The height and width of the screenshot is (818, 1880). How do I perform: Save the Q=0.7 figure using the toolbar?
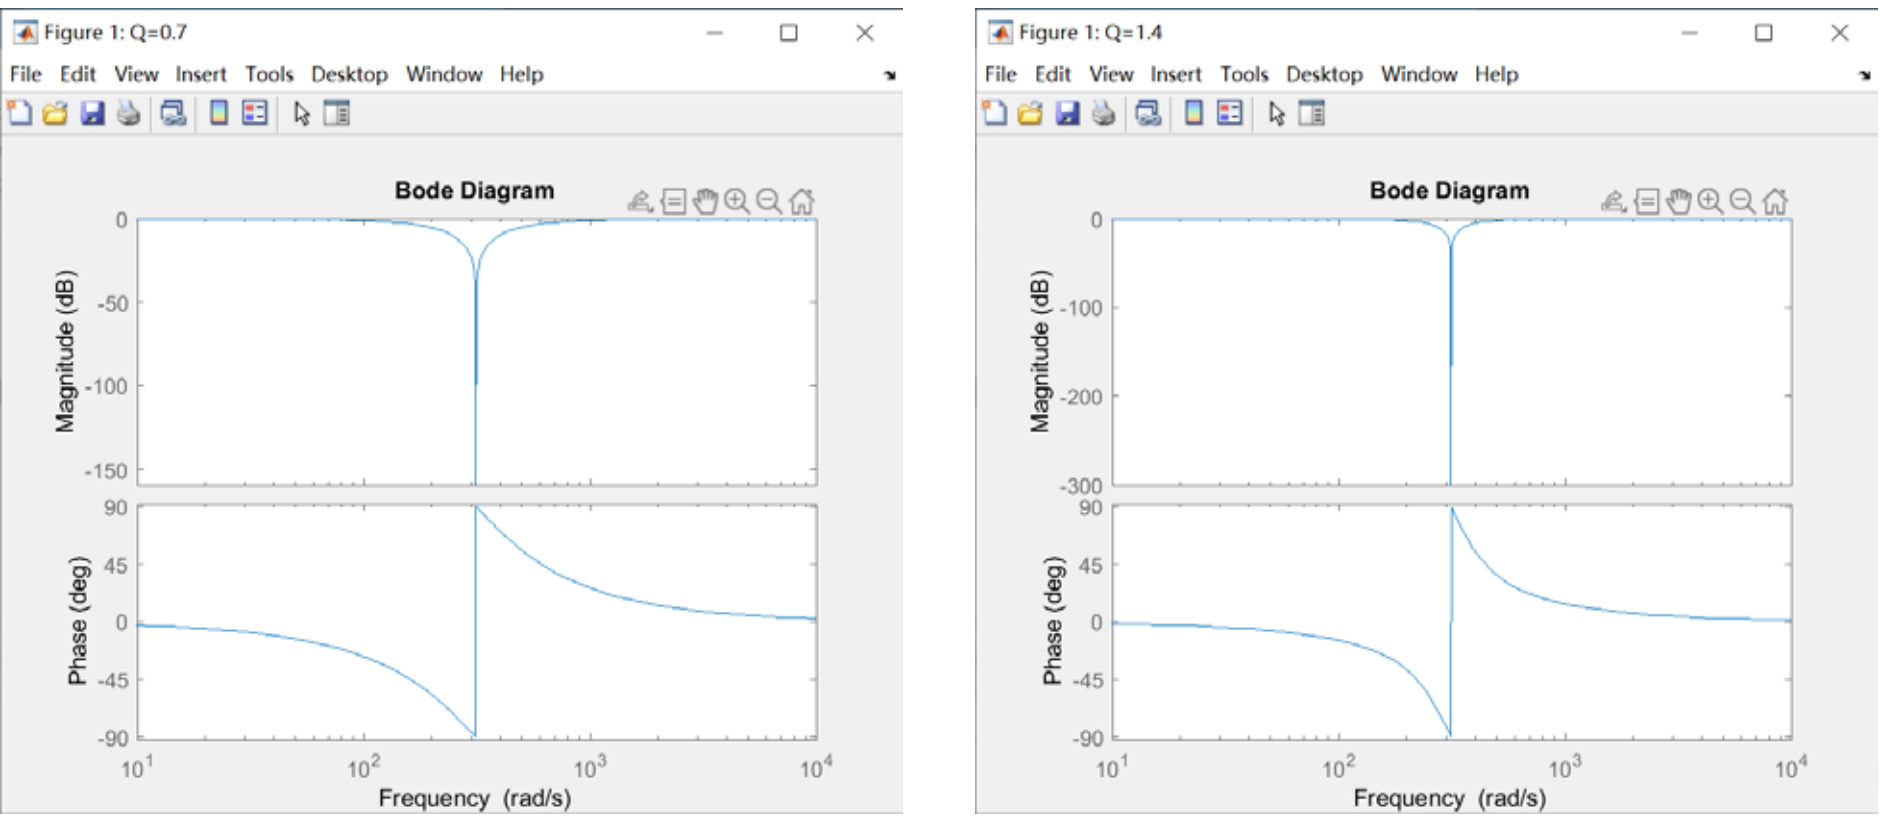[x=93, y=114]
